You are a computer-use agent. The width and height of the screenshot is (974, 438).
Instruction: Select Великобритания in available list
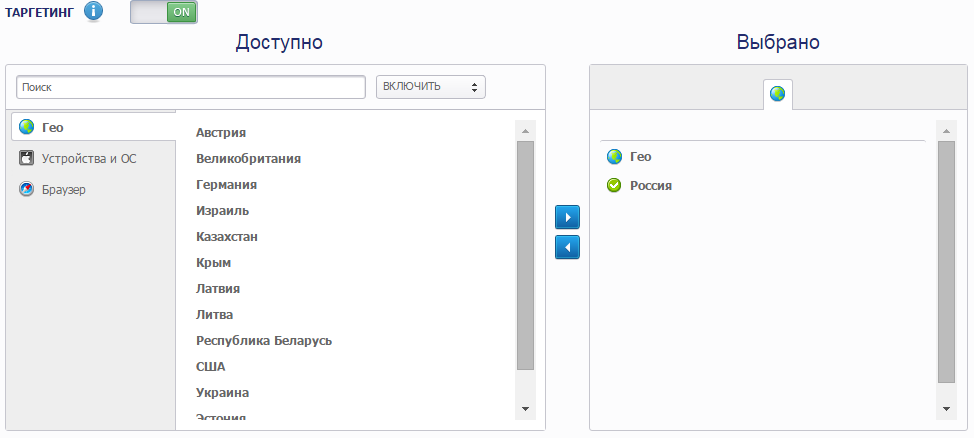coord(248,158)
